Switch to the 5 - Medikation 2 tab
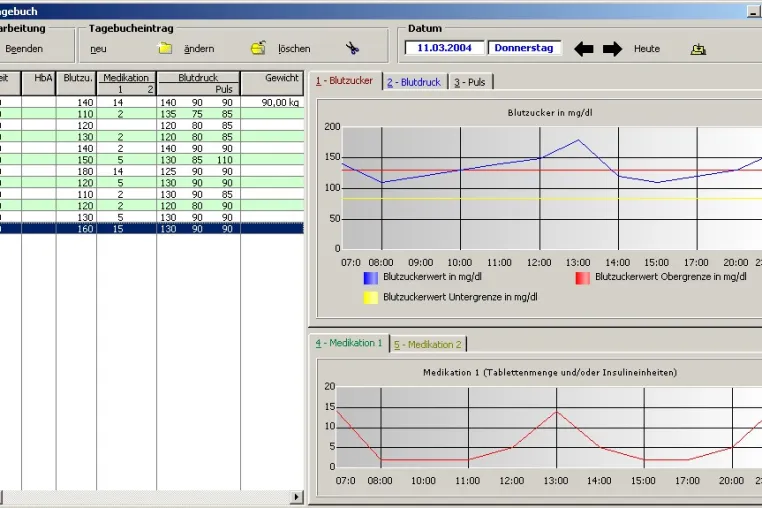762x508 pixels. [428, 344]
